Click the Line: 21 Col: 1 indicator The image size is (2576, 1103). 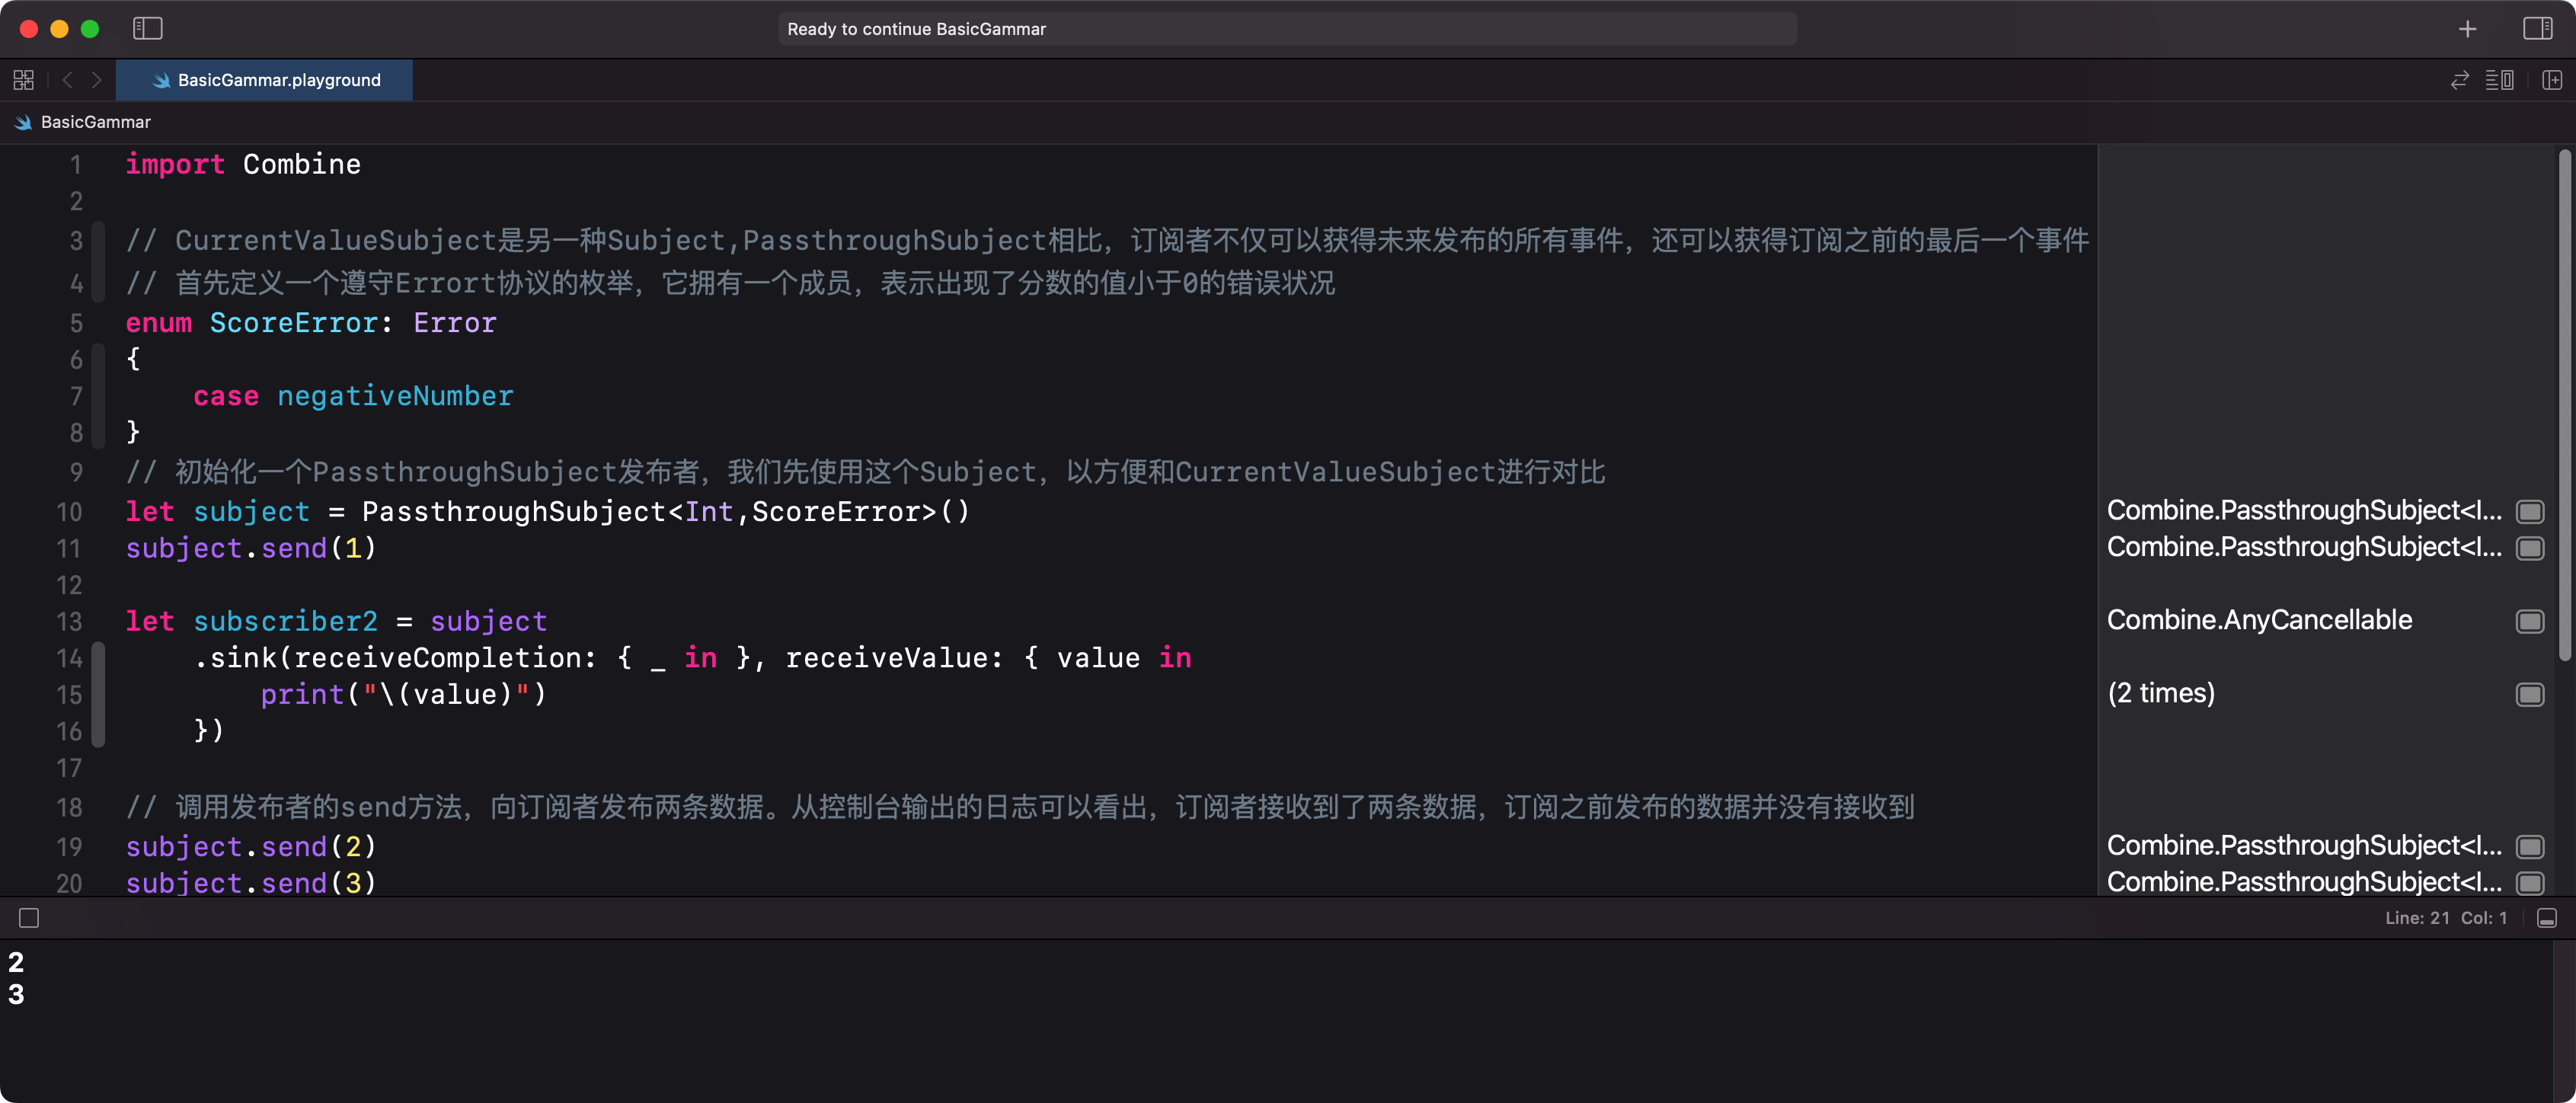[x=2445, y=918]
